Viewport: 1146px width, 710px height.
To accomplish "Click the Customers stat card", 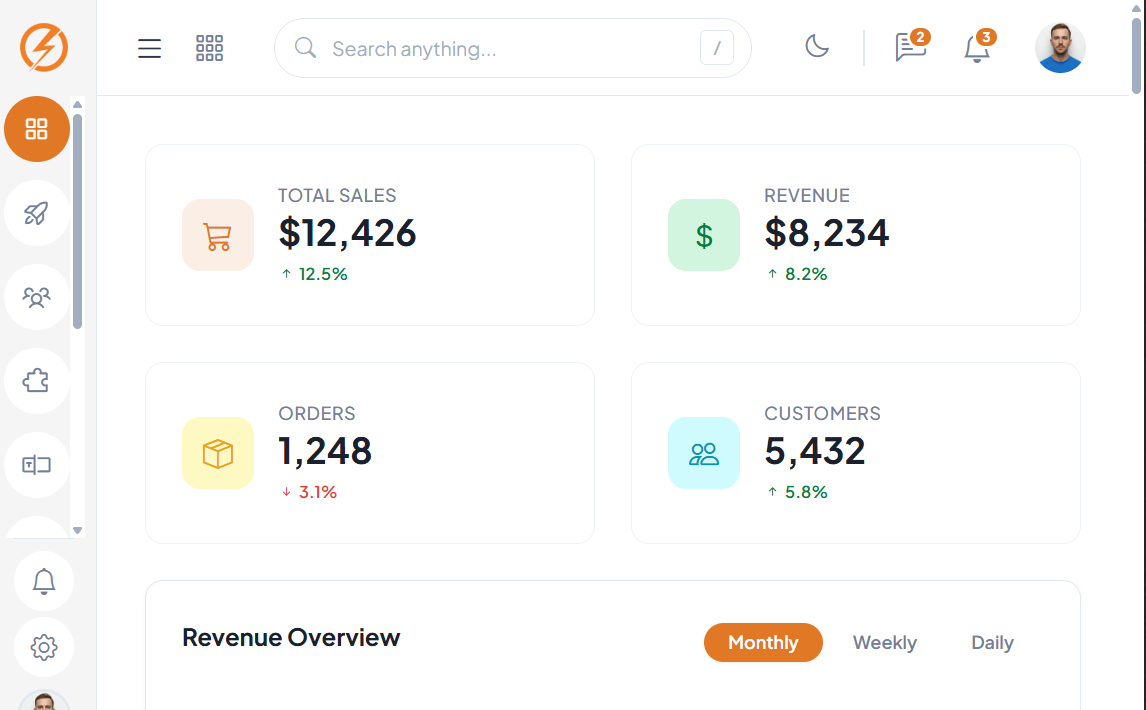I will click(x=856, y=452).
